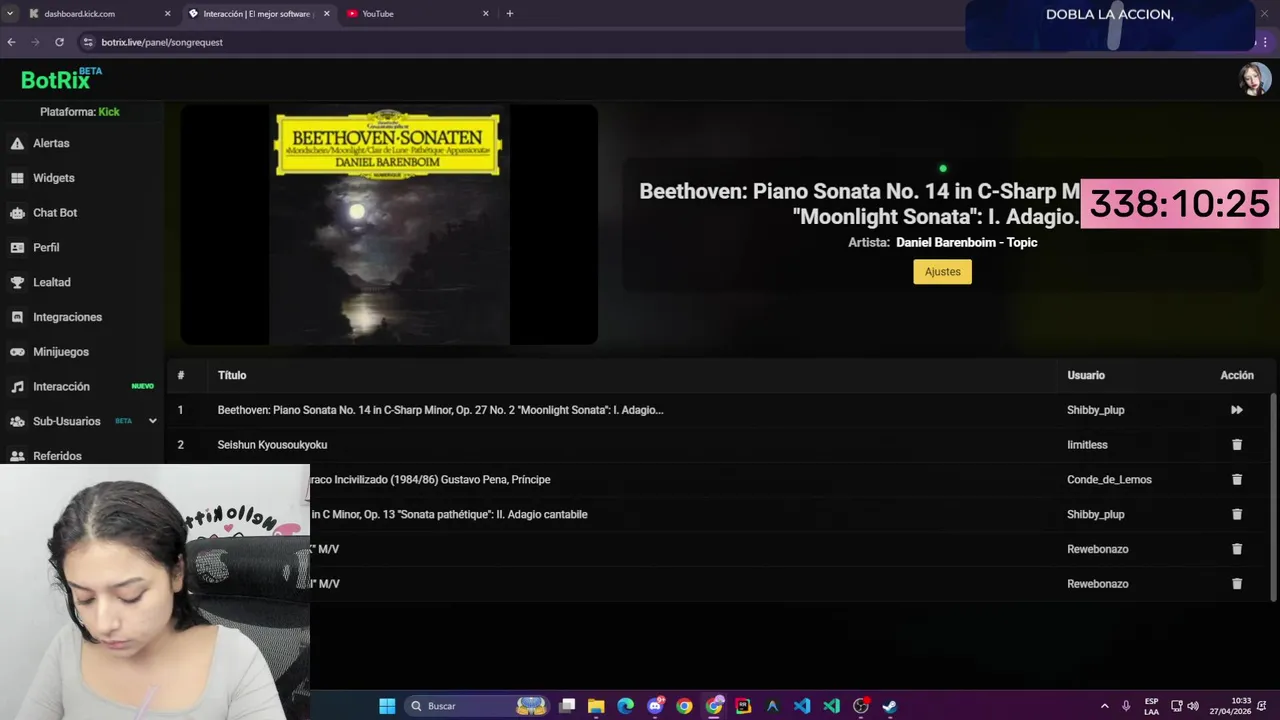1280x720 pixels.
Task: View site information icon in address bar
Action: [88, 42]
